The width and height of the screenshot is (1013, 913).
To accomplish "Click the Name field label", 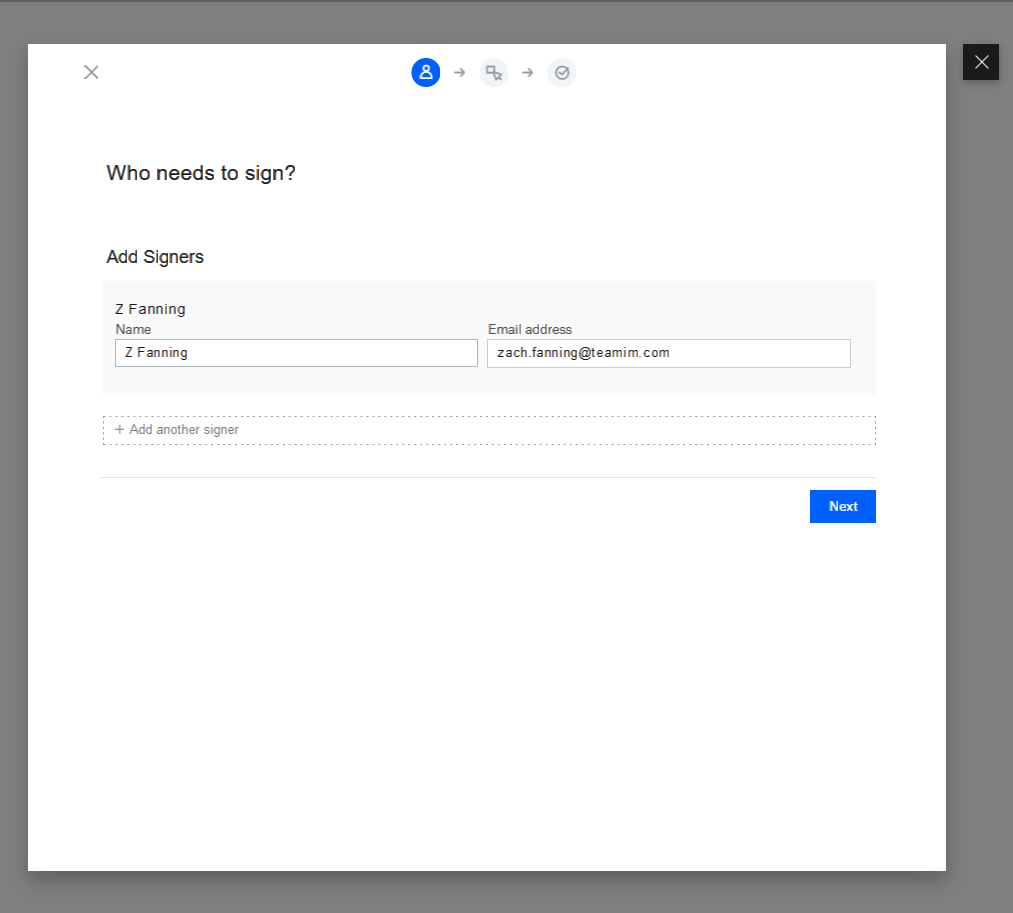I will (x=132, y=329).
